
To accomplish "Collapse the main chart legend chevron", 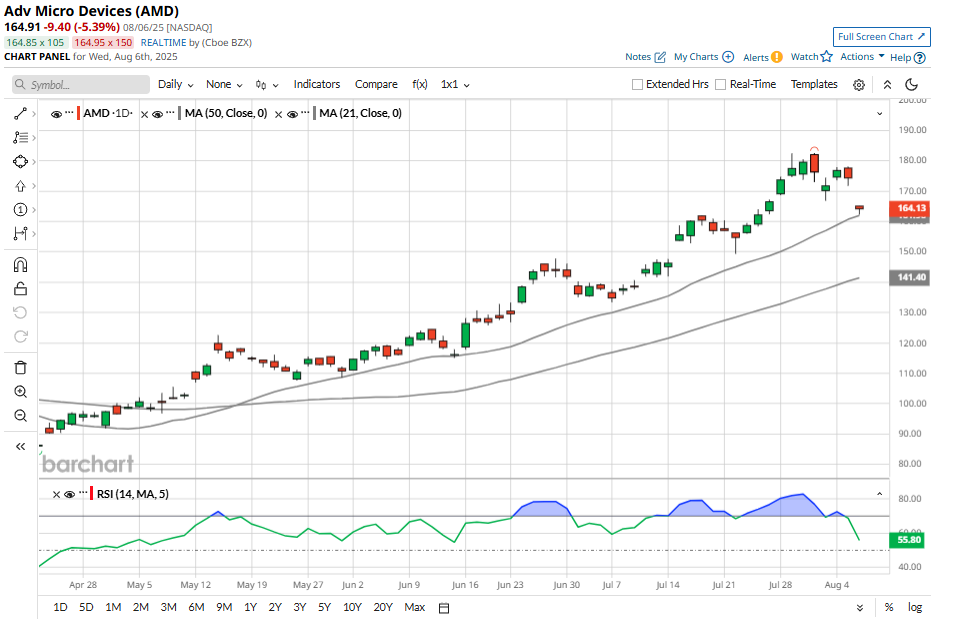I will pos(879,114).
